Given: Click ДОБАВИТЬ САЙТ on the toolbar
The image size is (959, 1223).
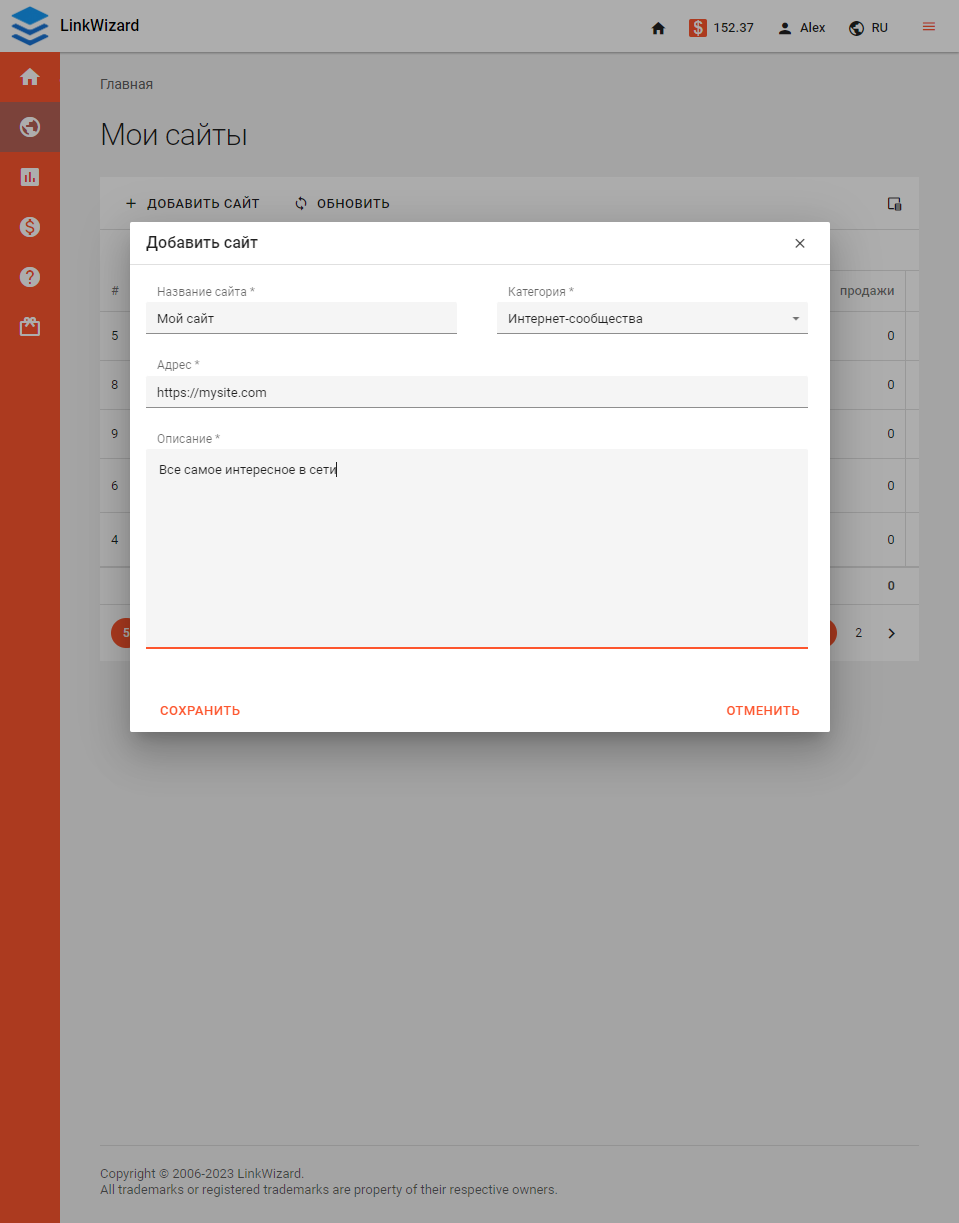Looking at the screenshot, I should [x=192, y=203].
